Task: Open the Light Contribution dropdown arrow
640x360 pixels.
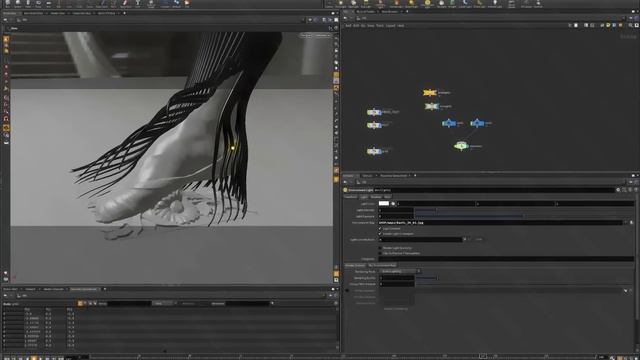Action: pyautogui.click(x=464, y=240)
